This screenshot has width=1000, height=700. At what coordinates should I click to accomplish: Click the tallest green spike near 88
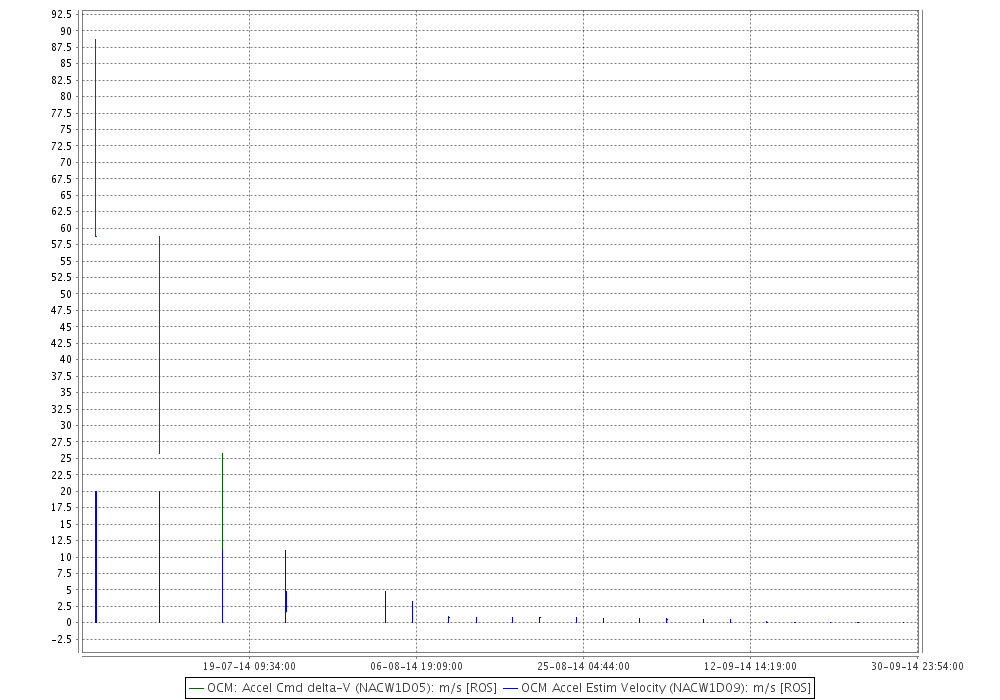(96, 138)
